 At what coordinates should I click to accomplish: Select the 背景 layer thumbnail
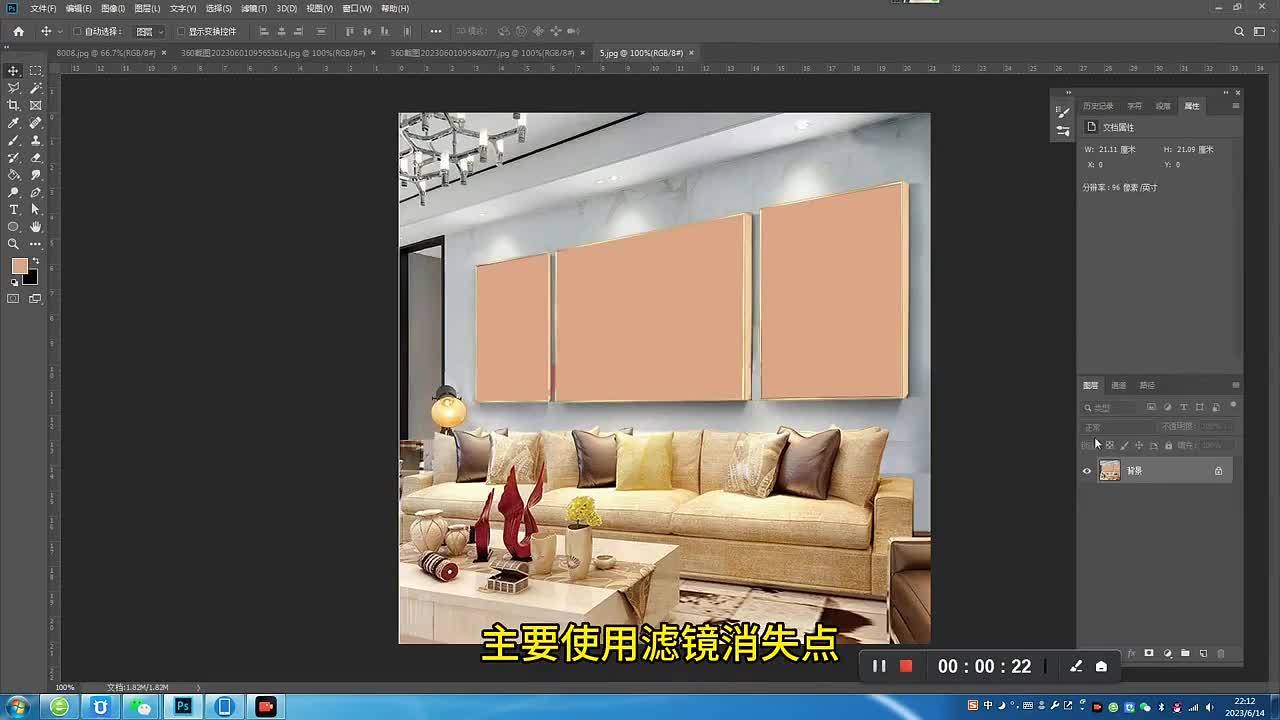[1110, 470]
